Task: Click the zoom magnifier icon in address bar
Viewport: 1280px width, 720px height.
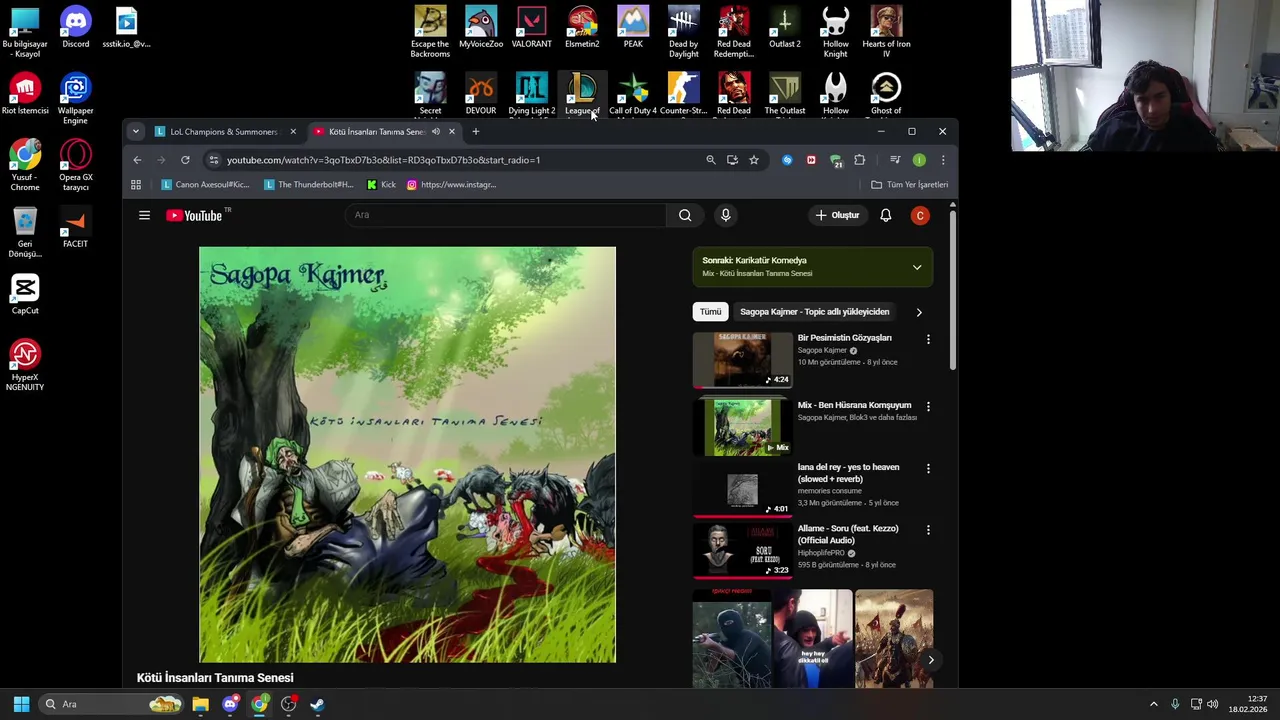Action: [x=711, y=160]
